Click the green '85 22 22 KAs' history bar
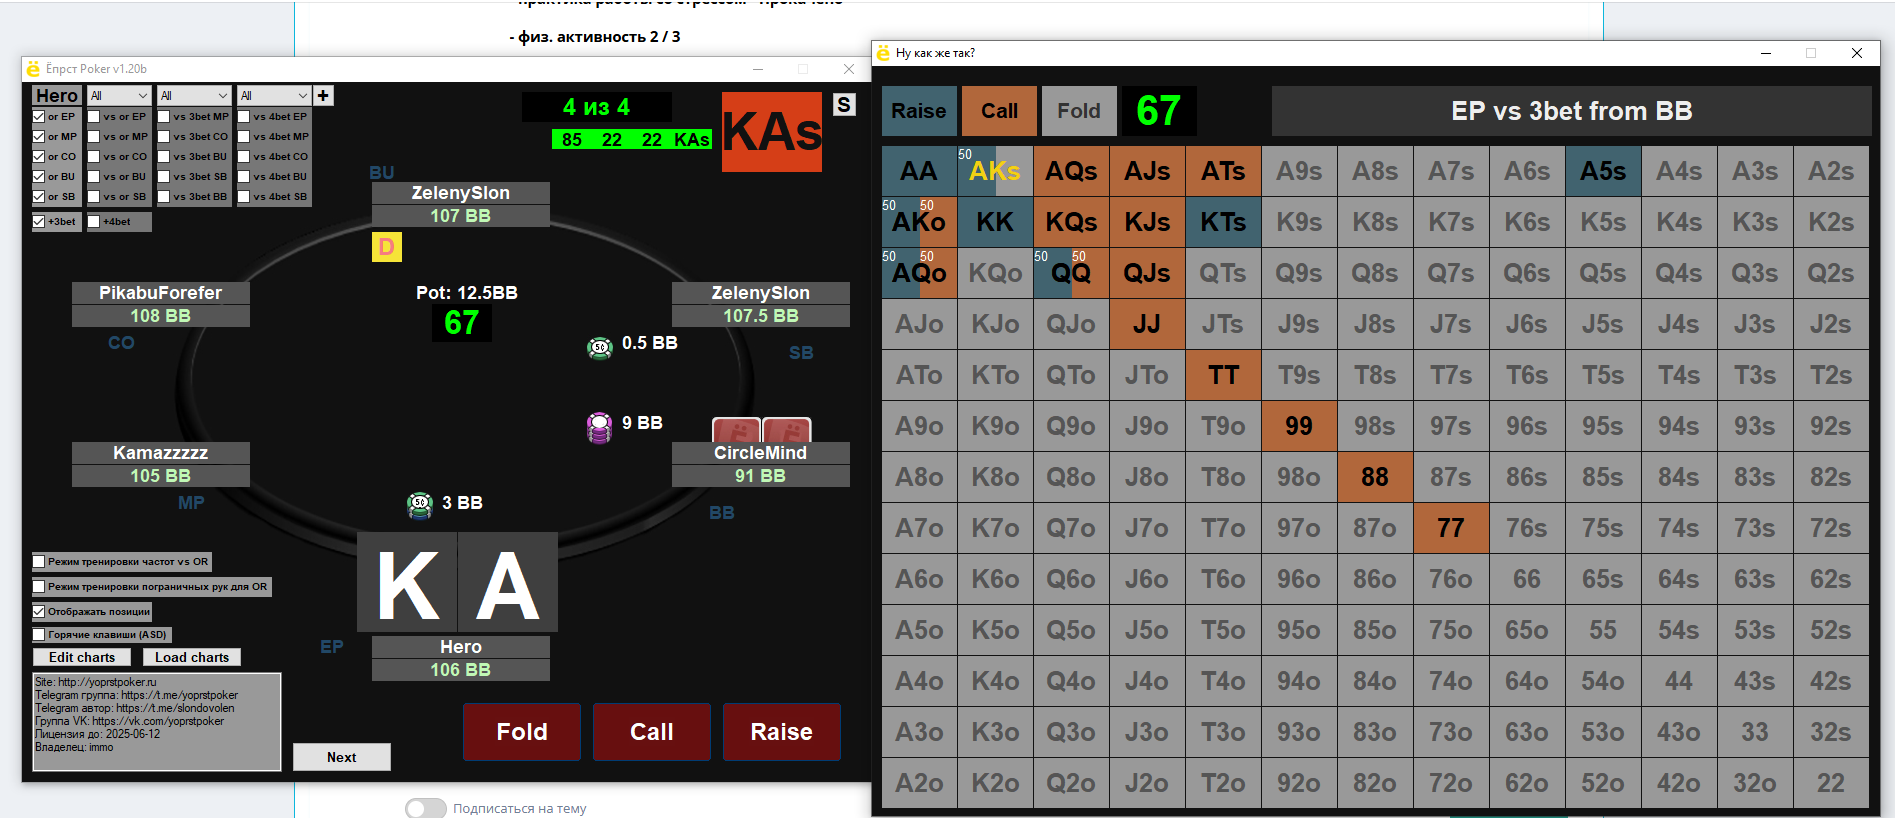The width and height of the screenshot is (1895, 818). pos(632,140)
